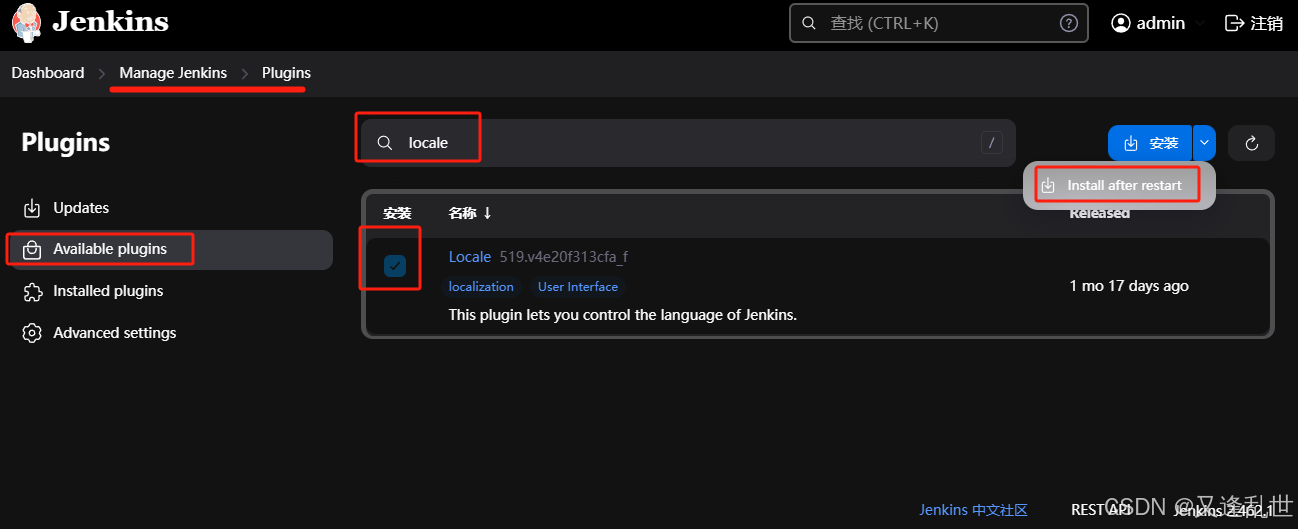
Task: Click the Plugins page heading
Action: [66, 143]
